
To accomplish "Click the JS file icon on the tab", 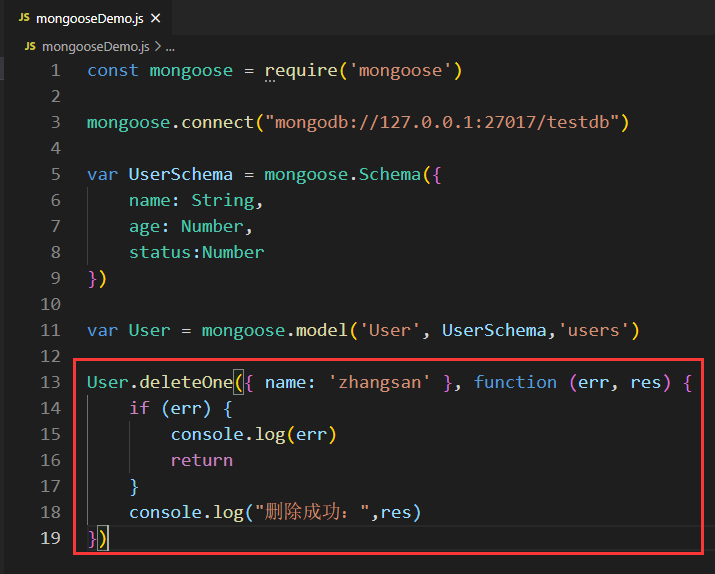I will pos(24,18).
